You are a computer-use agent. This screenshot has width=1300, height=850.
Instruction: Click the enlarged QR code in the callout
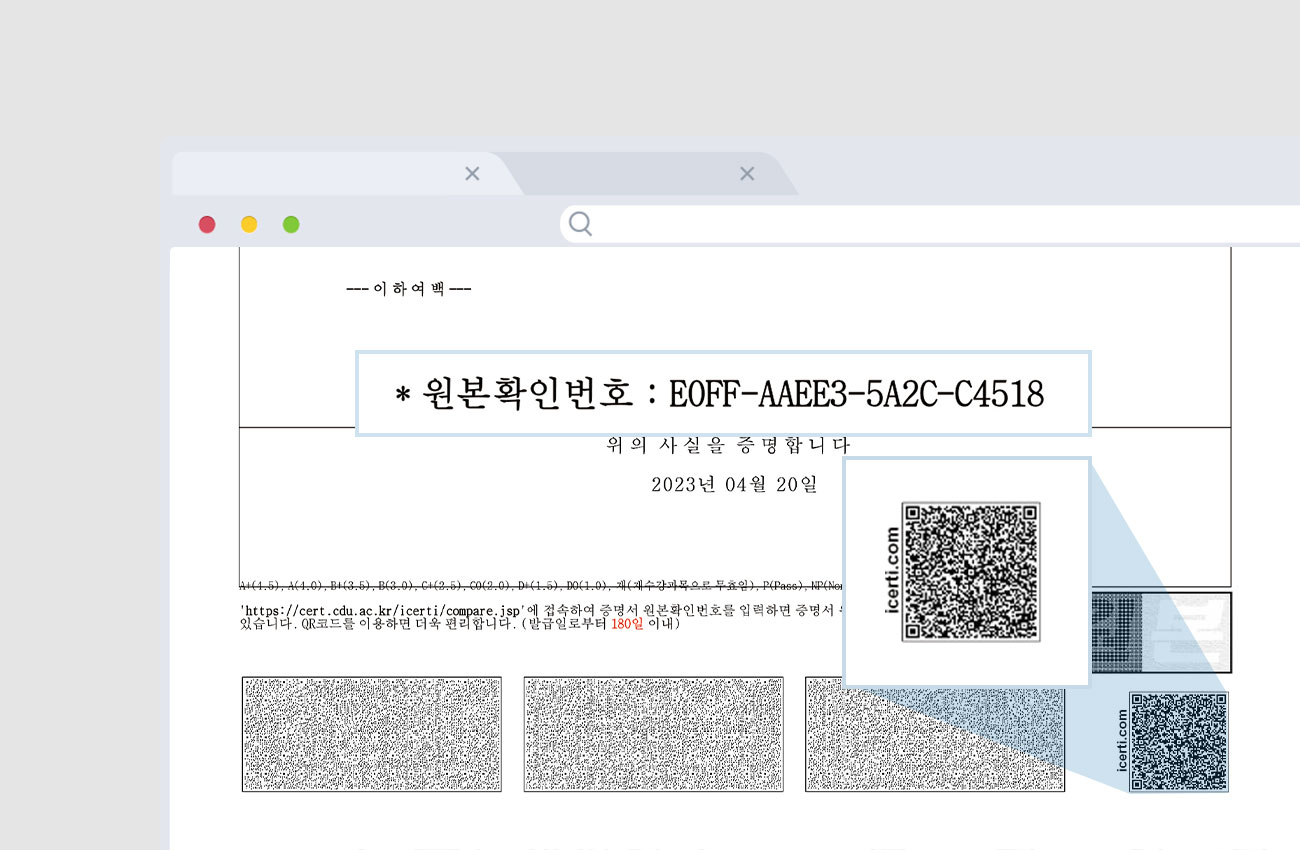971,572
